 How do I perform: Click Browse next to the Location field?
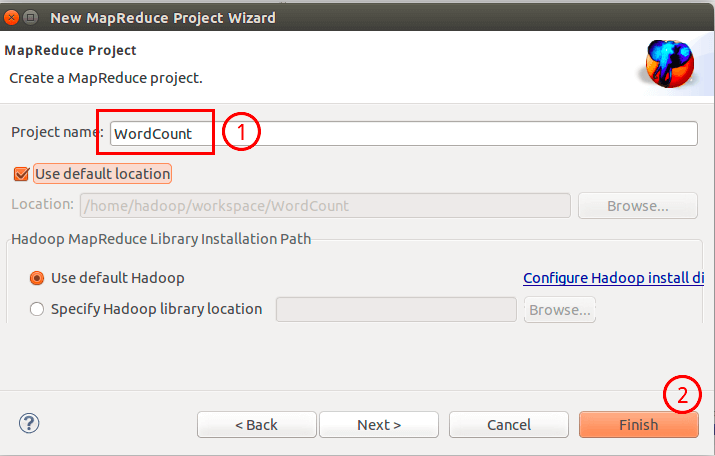(637, 206)
